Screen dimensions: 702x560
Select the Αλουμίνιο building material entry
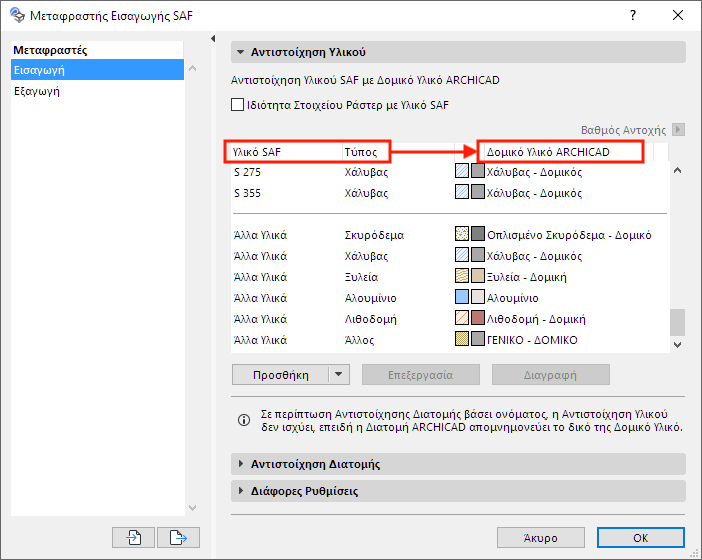pyautogui.click(x=513, y=297)
